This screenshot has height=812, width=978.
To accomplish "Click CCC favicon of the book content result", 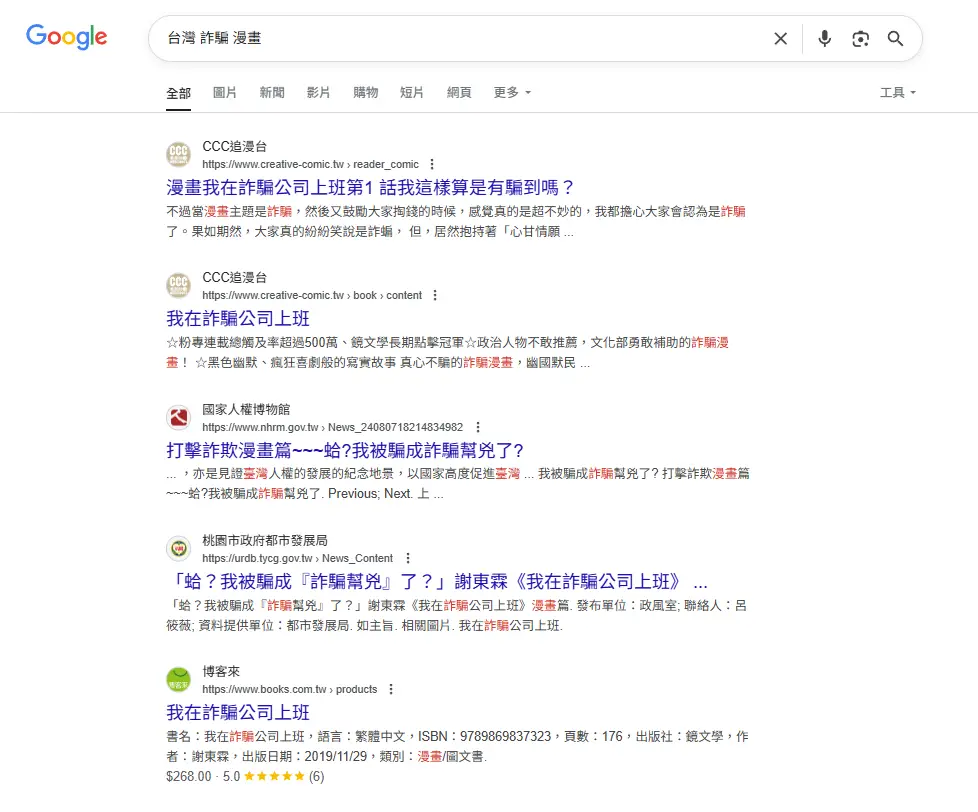I will coord(178,286).
